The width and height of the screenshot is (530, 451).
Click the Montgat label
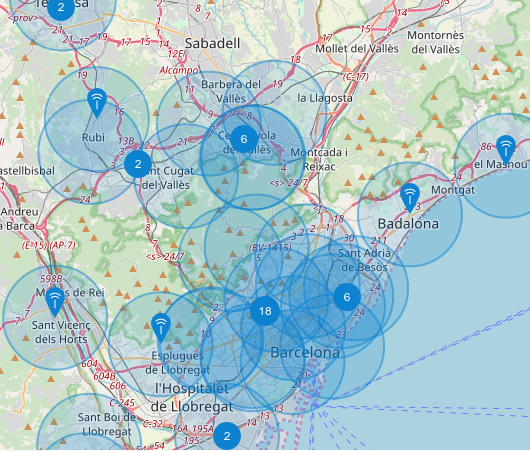click(x=453, y=190)
